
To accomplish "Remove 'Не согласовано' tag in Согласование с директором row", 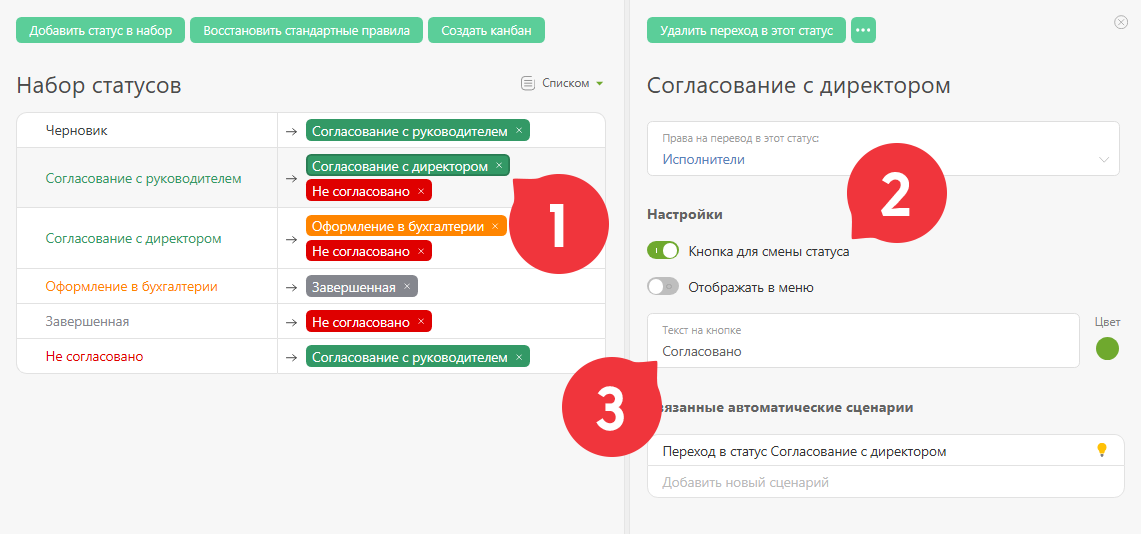I will pyautogui.click(x=421, y=251).
